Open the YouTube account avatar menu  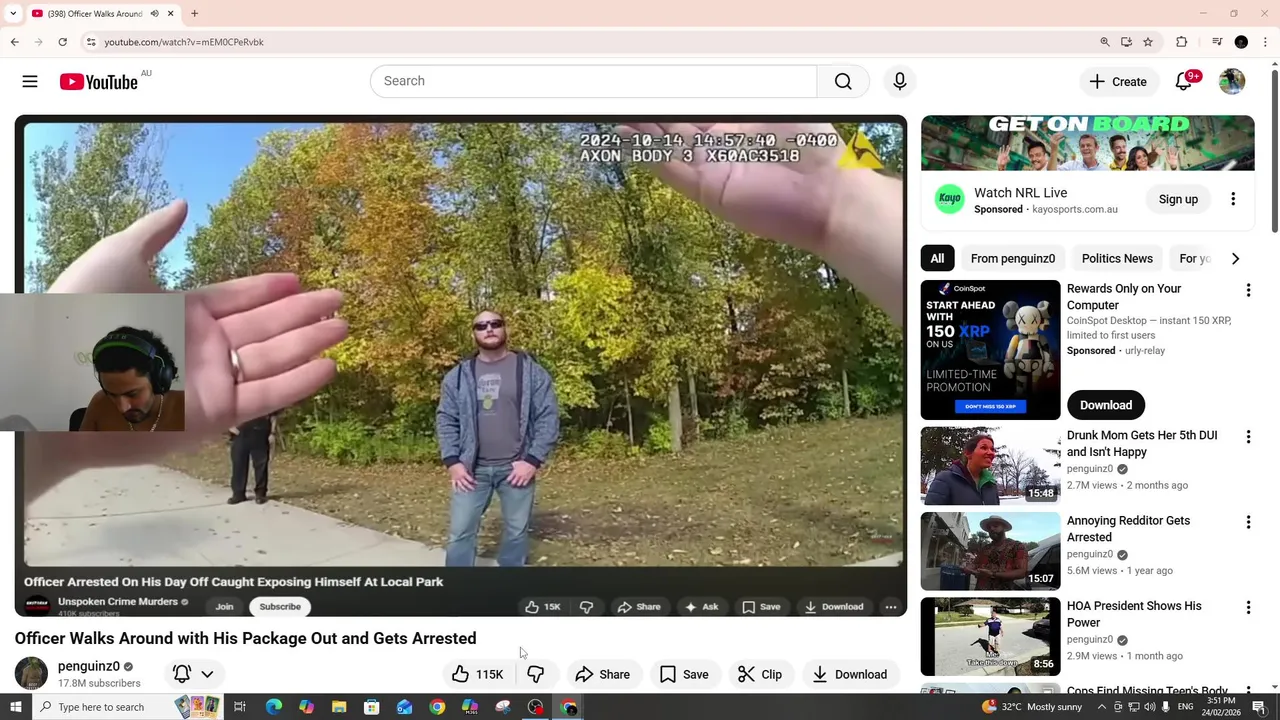click(1232, 81)
